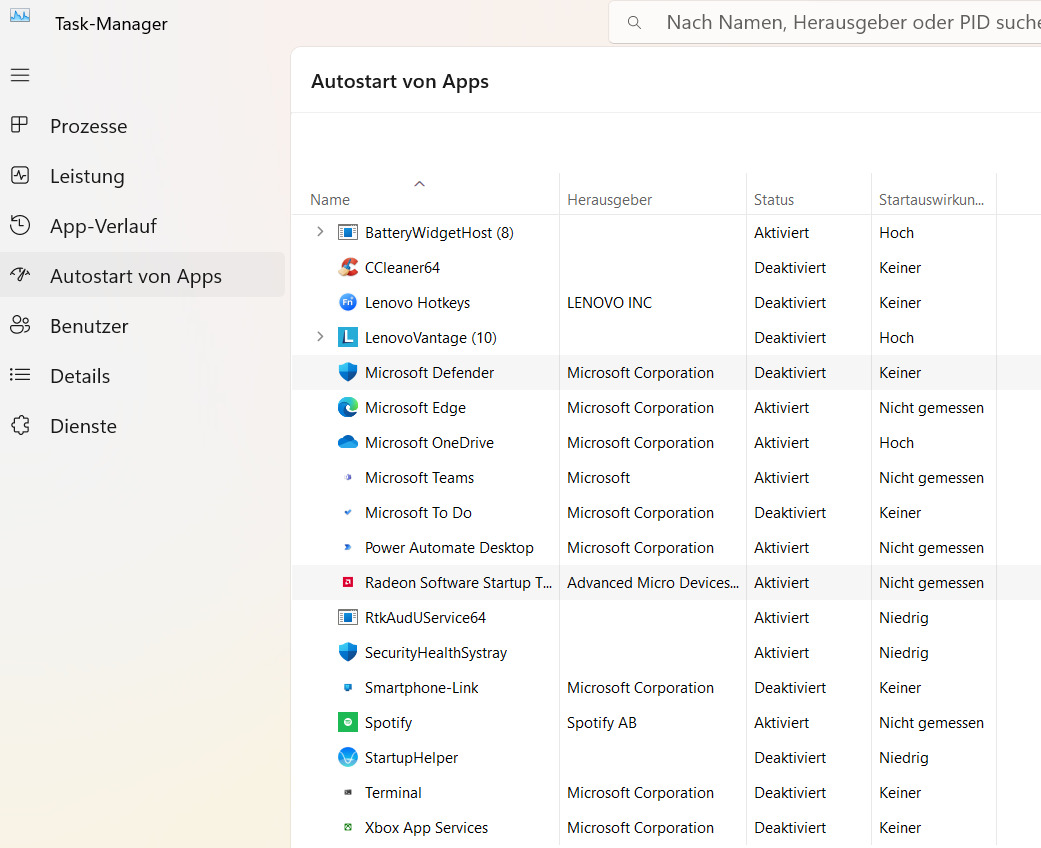Click the CCleaner64 app icon
This screenshot has width=1041, height=848.
click(348, 267)
